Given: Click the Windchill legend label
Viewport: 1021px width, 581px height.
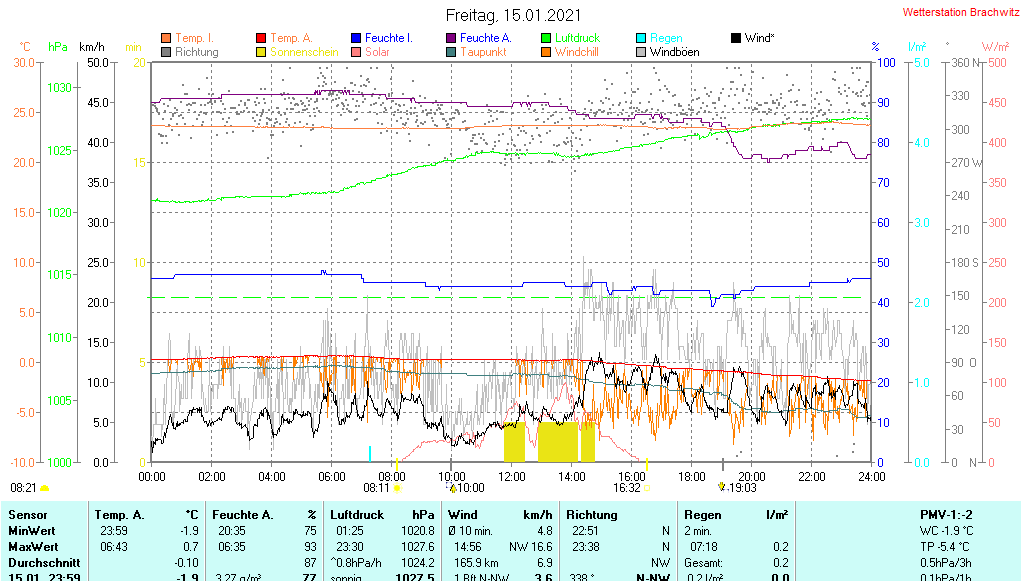Looking at the screenshot, I should pyautogui.click(x=577, y=52).
